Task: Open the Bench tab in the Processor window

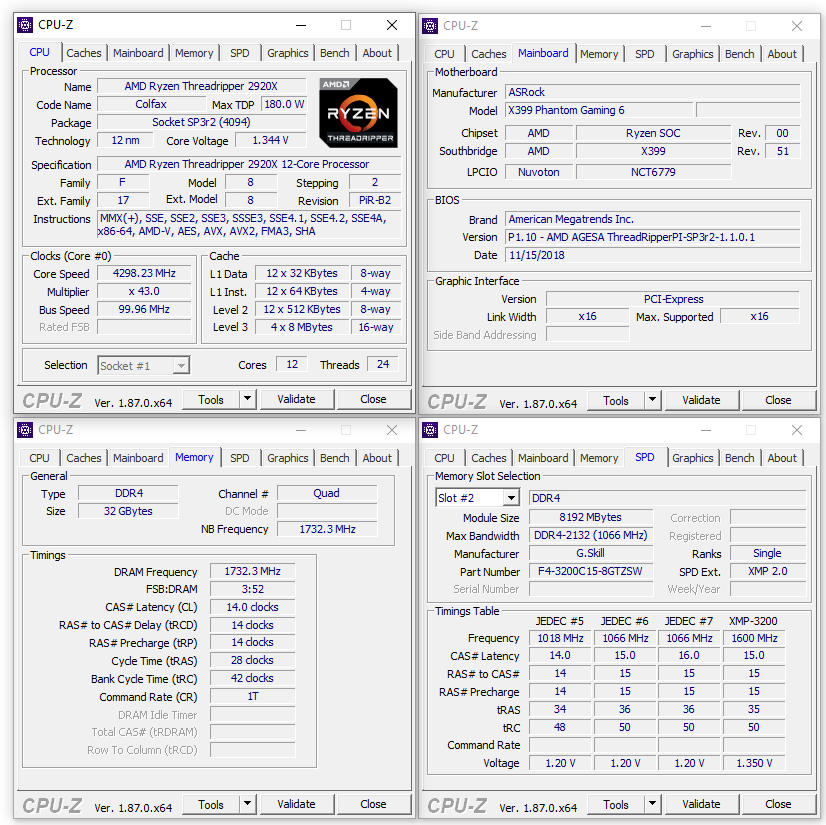Action: (x=335, y=53)
